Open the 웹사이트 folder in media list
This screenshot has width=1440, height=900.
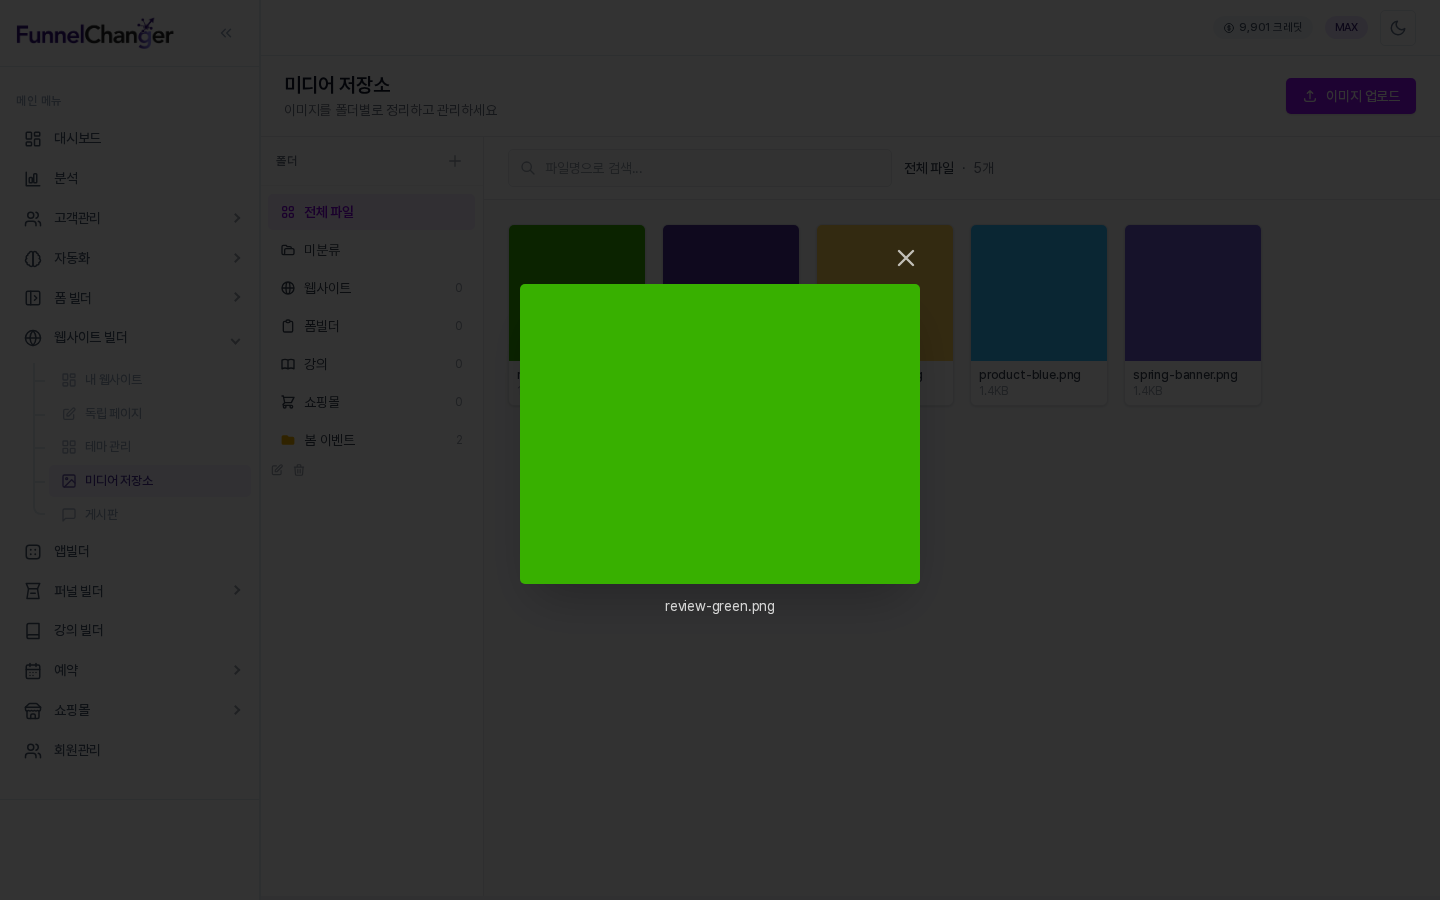click(x=372, y=288)
